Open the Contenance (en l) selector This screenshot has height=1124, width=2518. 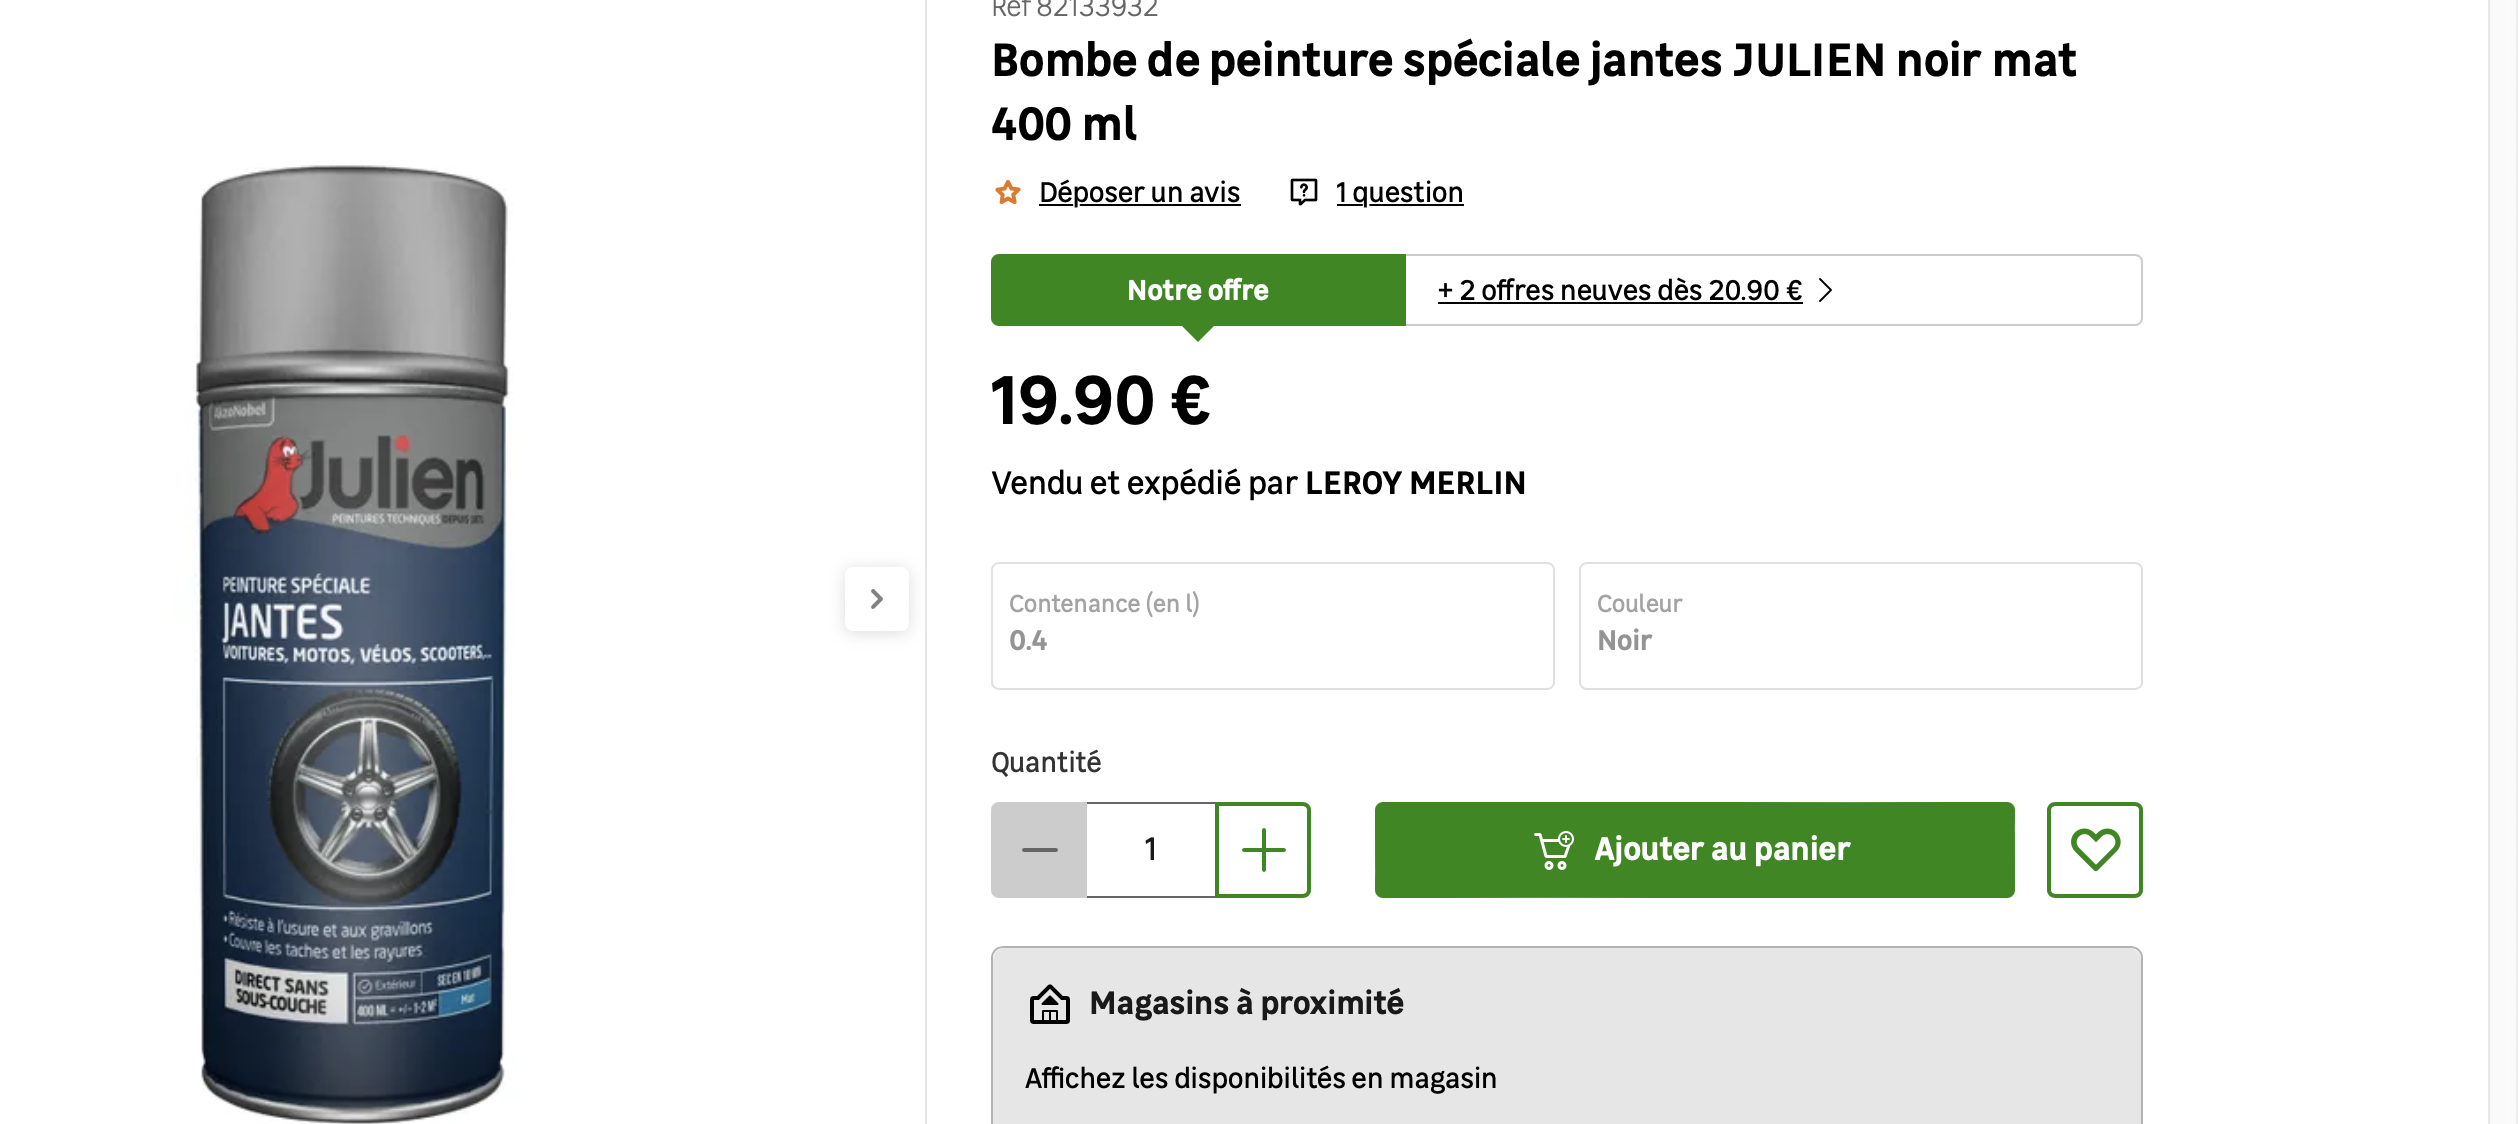click(x=1272, y=625)
